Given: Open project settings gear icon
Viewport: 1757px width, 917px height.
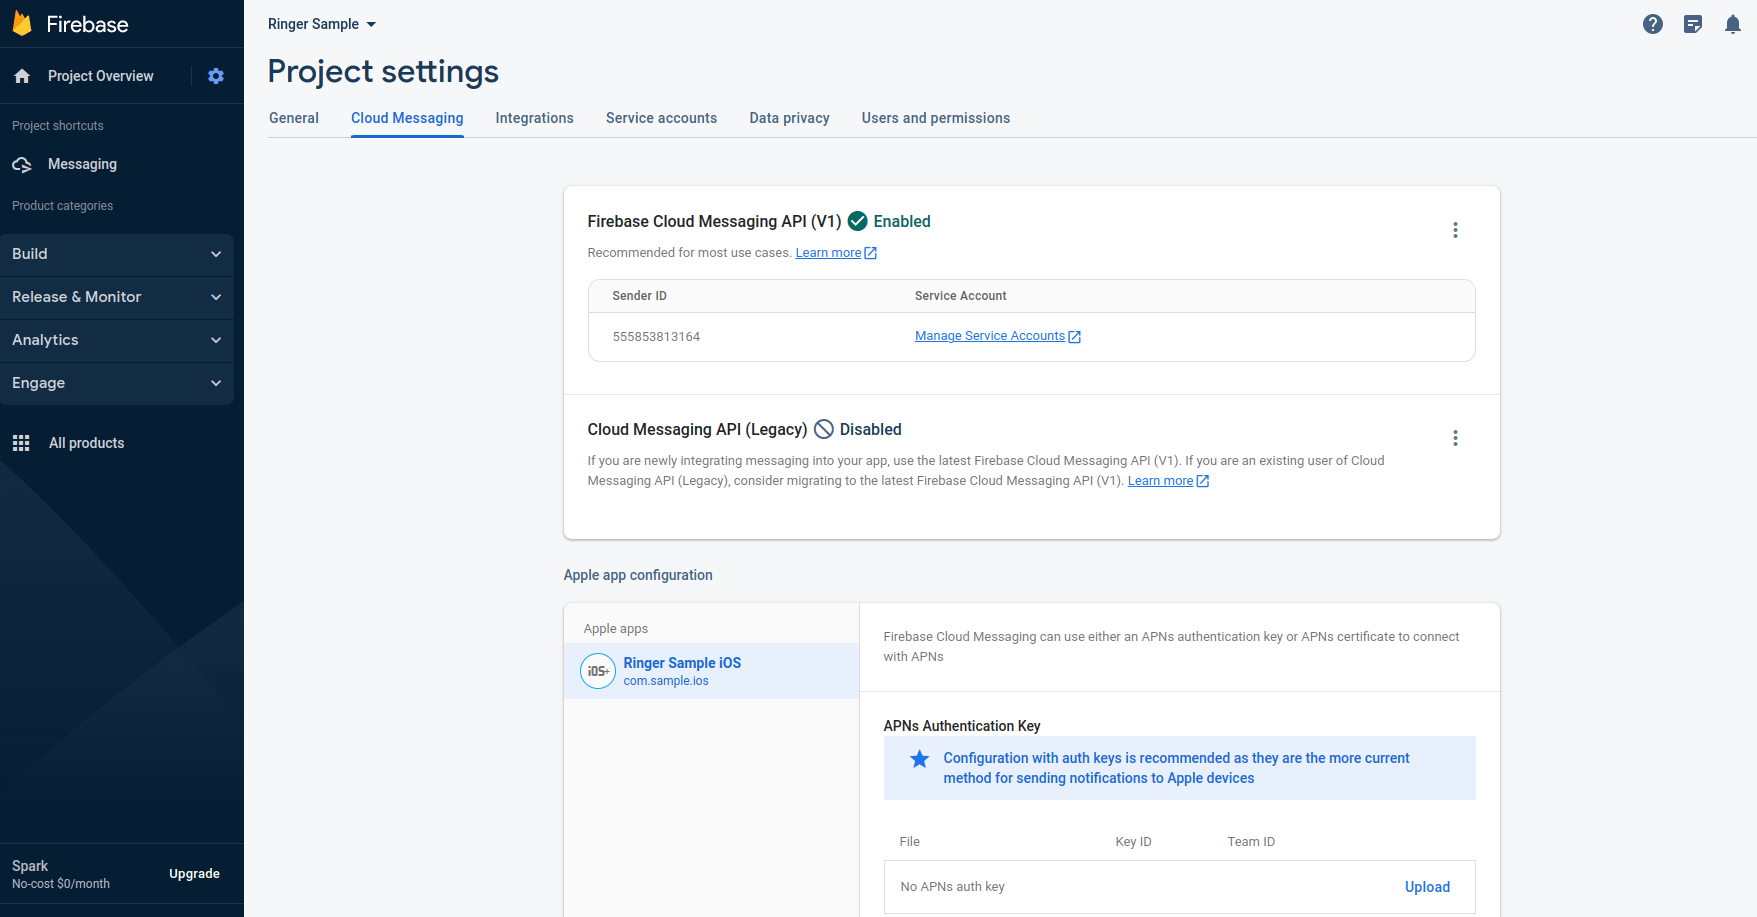Looking at the screenshot, I should 216,76.
